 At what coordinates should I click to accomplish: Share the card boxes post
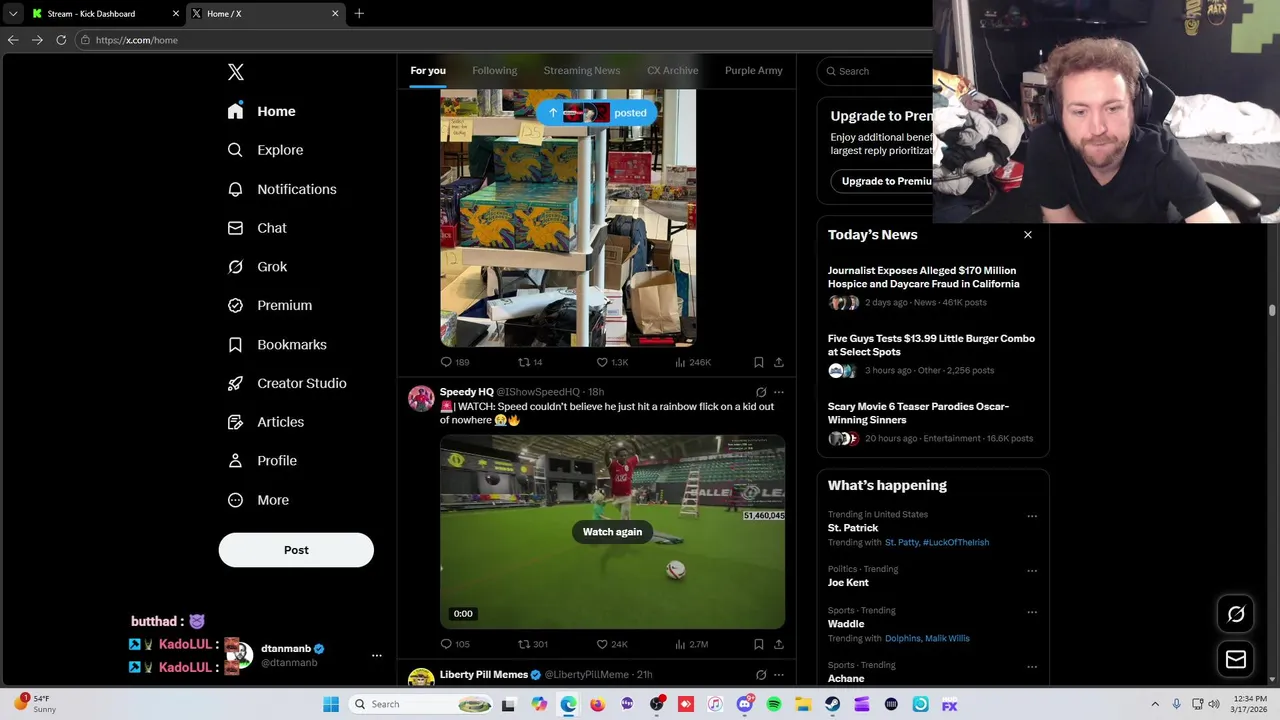[779, 362]
